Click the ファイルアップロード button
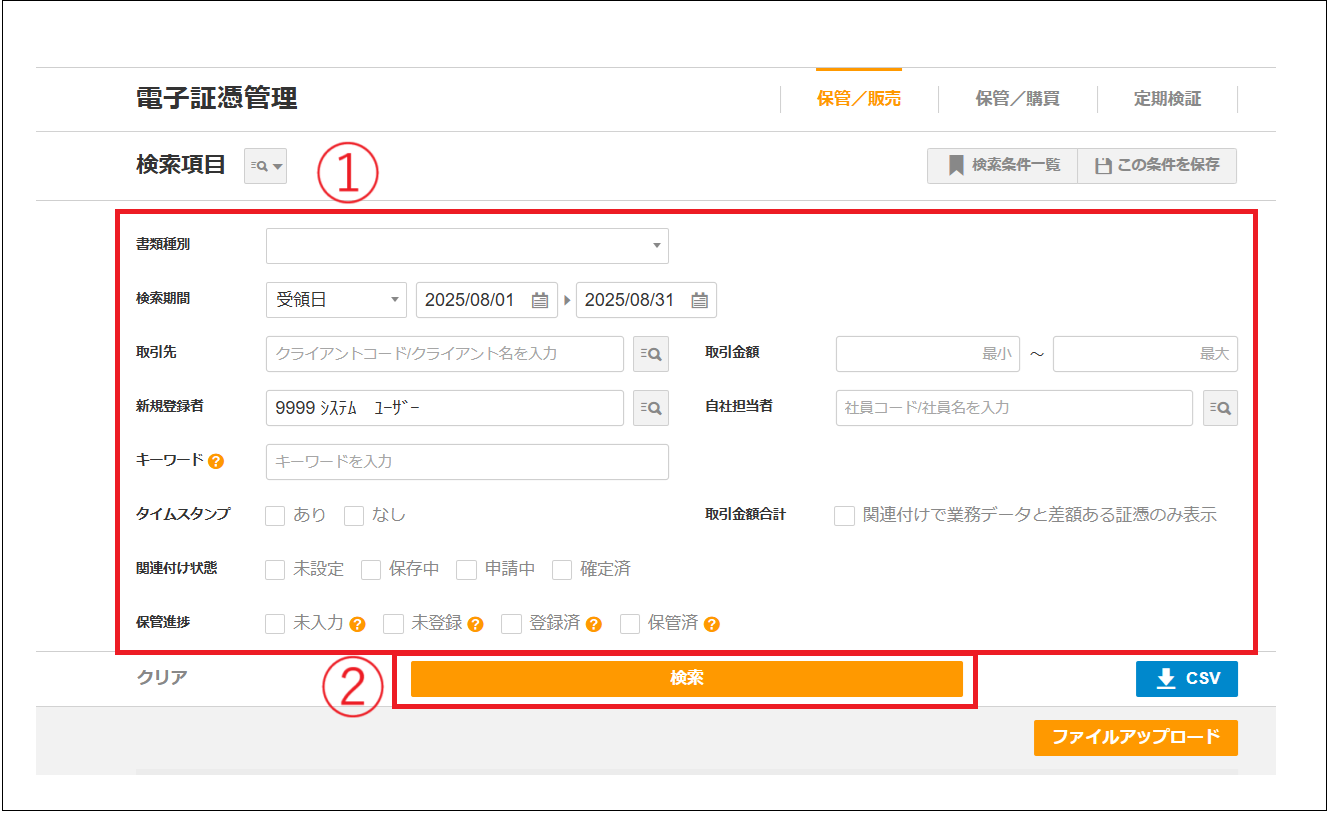This screenshot has height=816, width=1331. tap(1135, 737)
